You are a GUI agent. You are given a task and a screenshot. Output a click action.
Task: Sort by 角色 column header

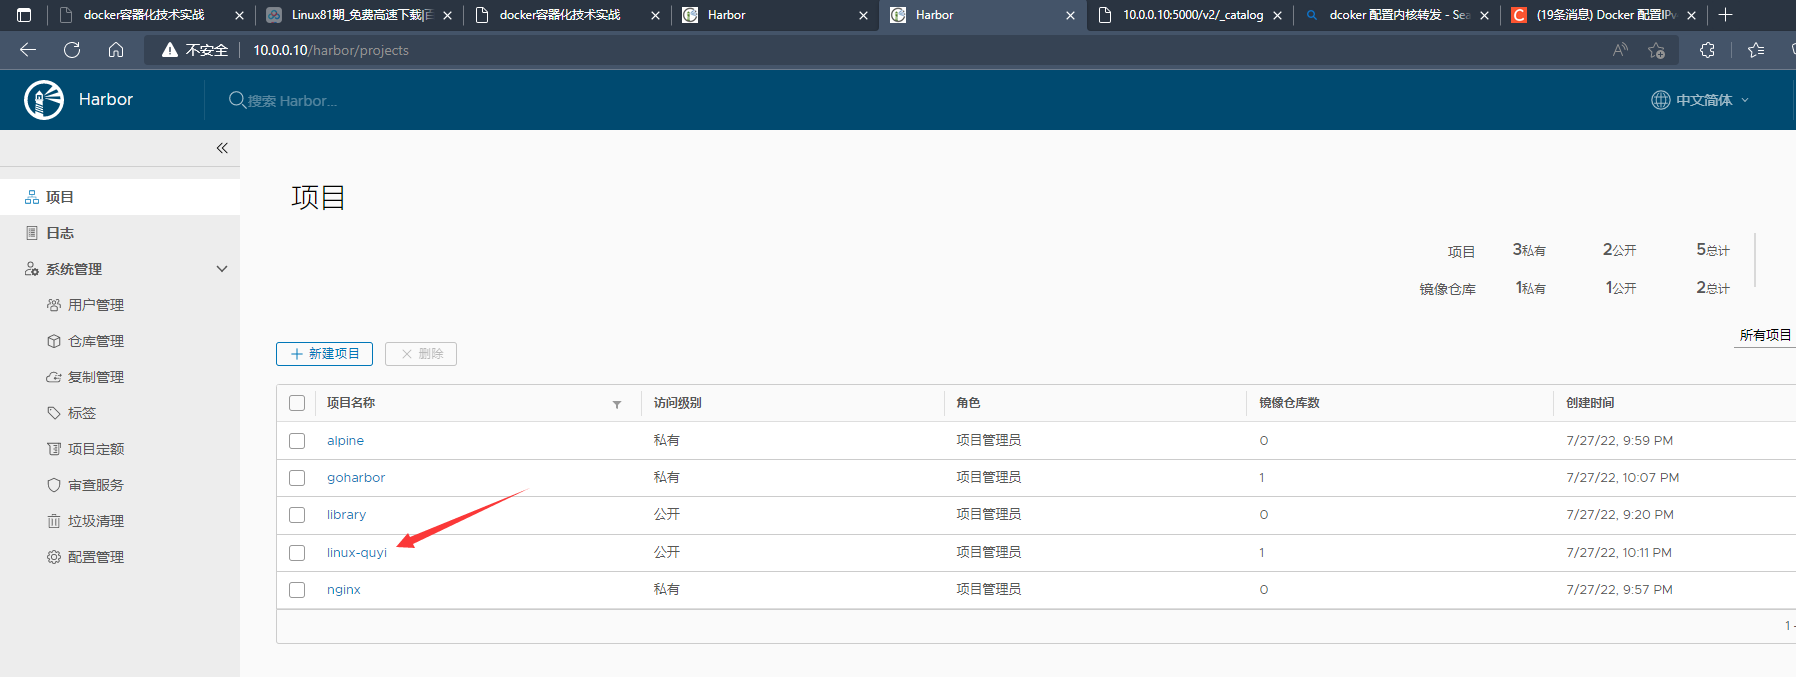click(968, 403)
